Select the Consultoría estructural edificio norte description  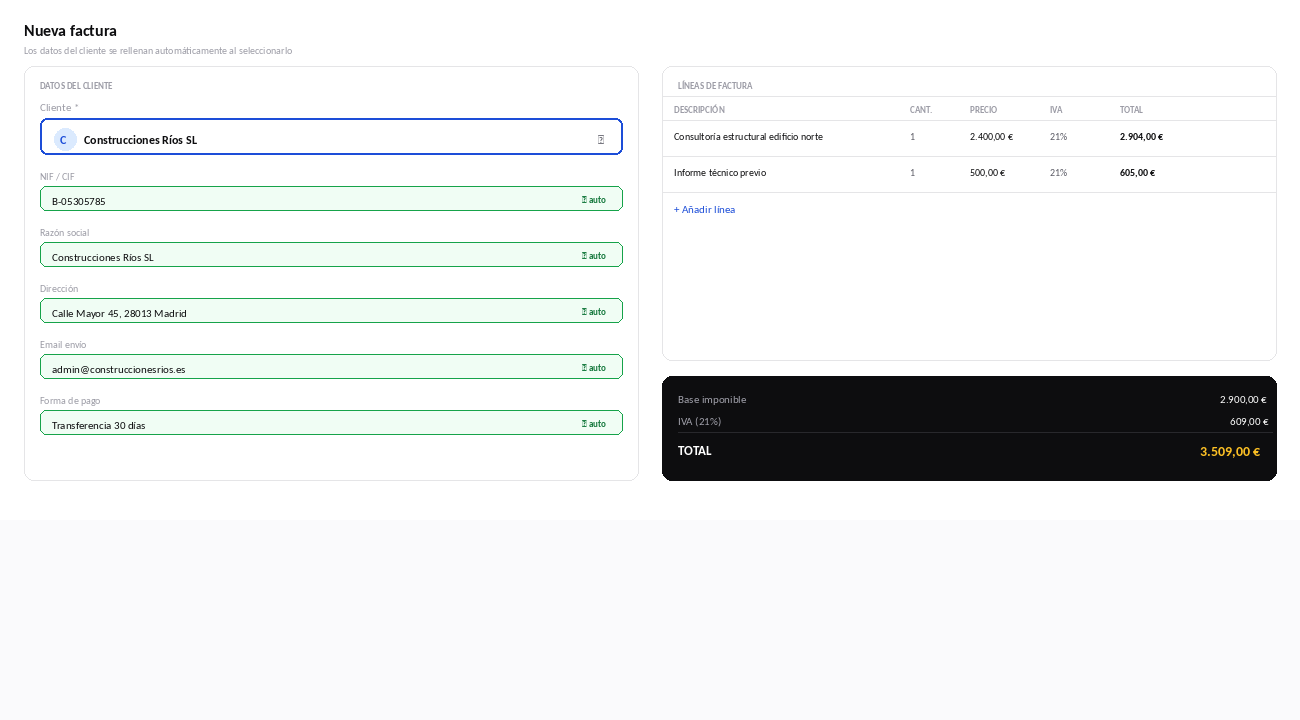(748, 137)
